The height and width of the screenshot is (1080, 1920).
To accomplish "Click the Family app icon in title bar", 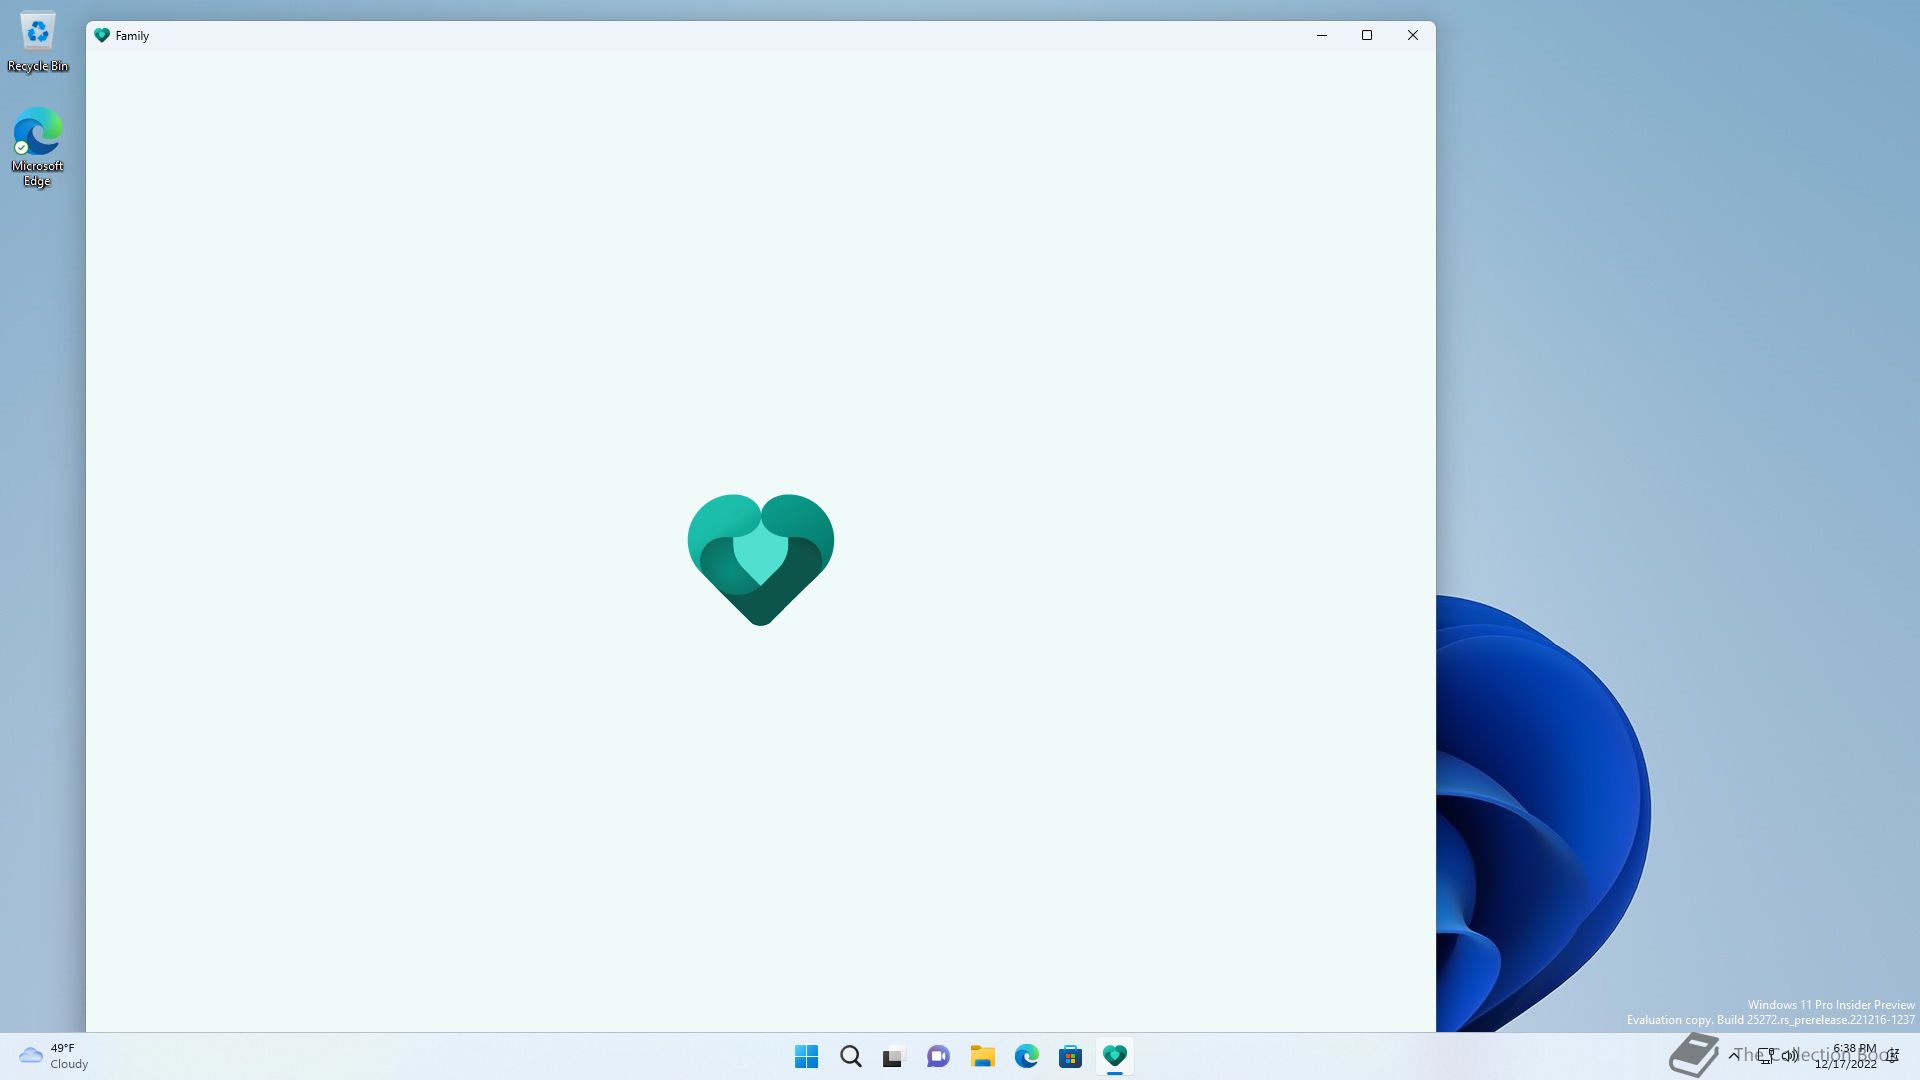I will coord(101,35).
